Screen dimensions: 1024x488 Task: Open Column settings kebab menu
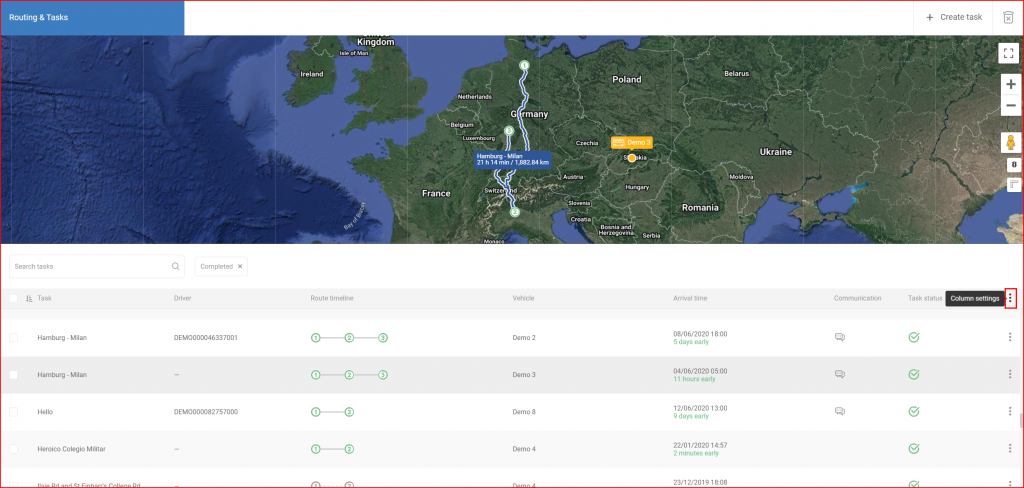pos(1010,298)
